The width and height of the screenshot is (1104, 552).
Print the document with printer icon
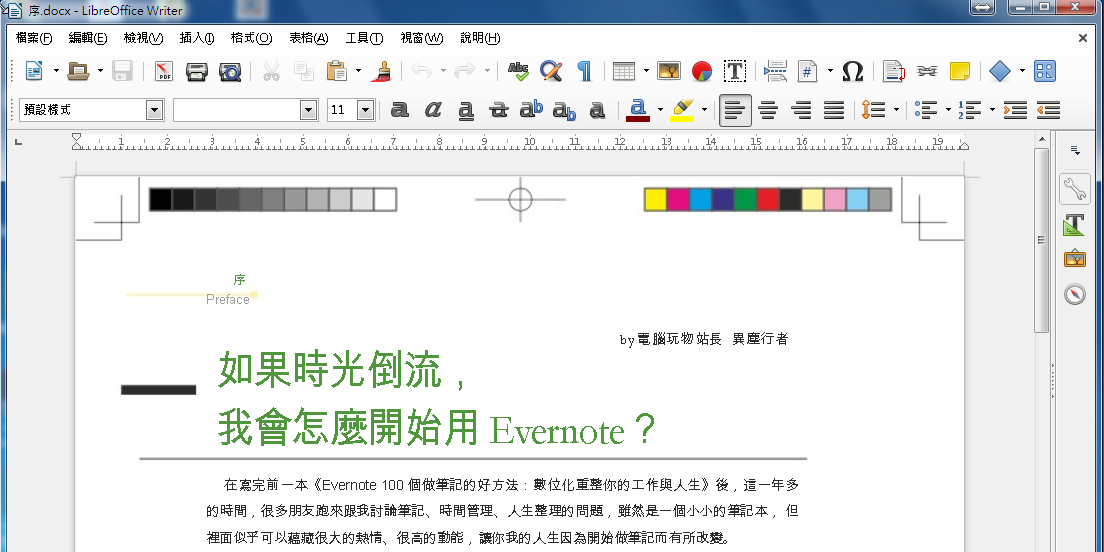tap(196, 71)
